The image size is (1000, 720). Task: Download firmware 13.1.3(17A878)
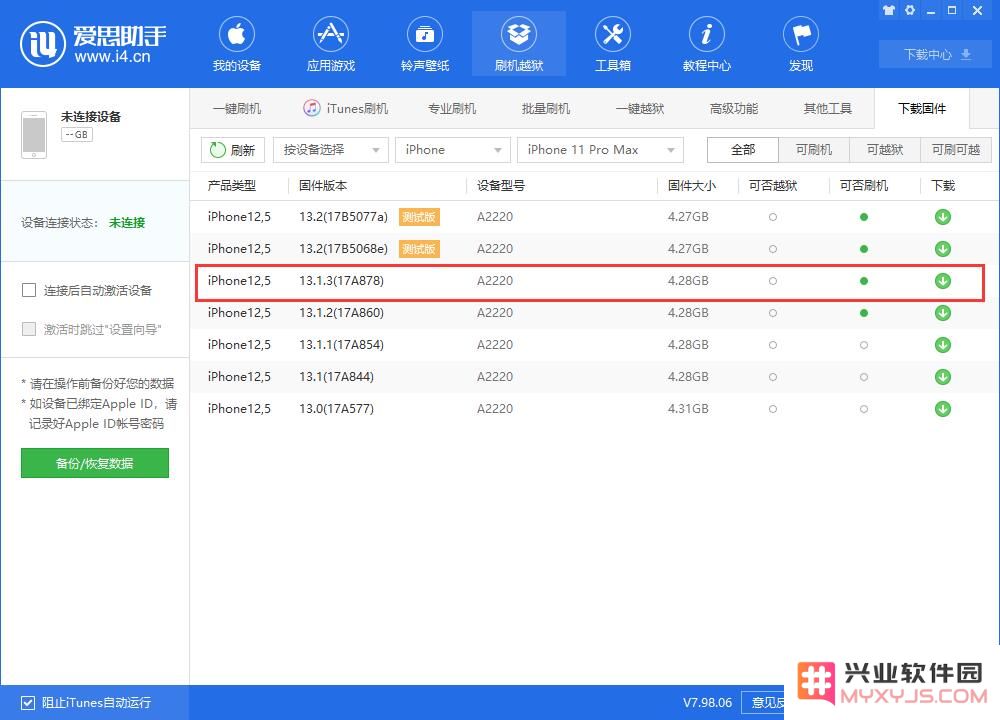943,281
